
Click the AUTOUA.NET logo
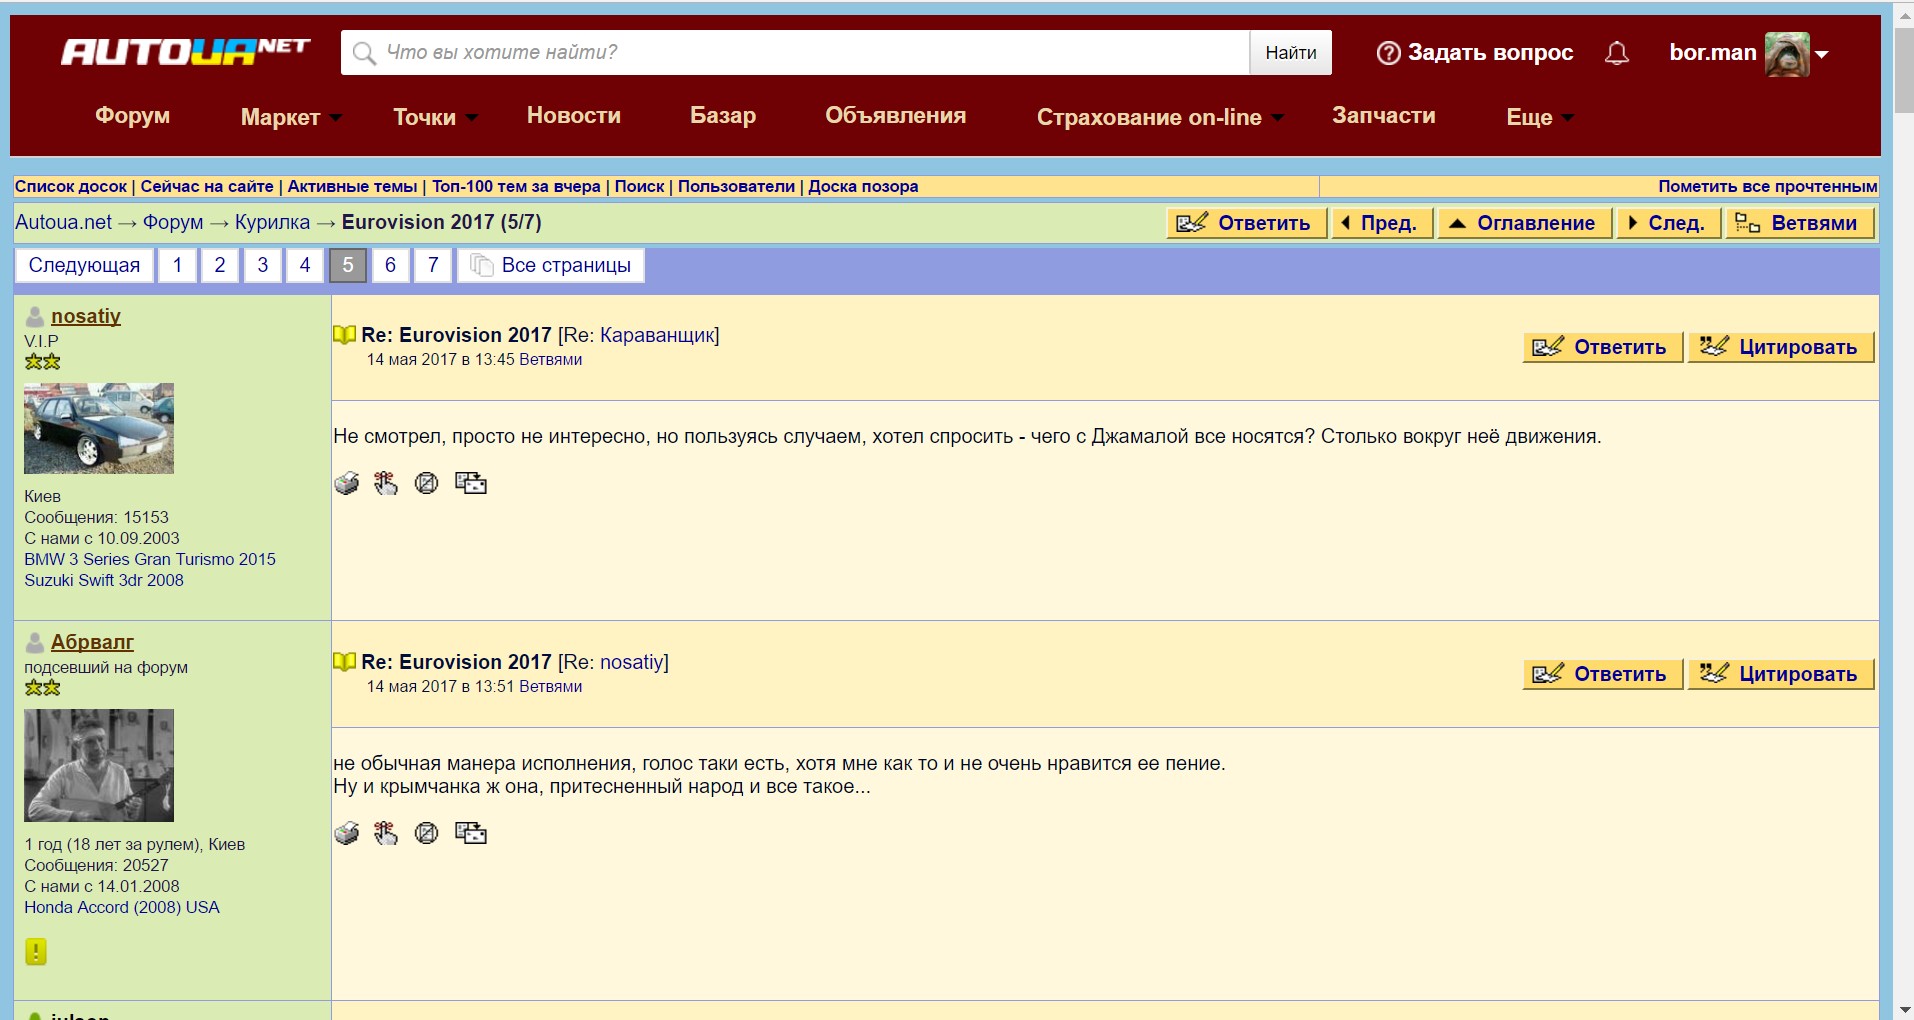tap(185, 51)
